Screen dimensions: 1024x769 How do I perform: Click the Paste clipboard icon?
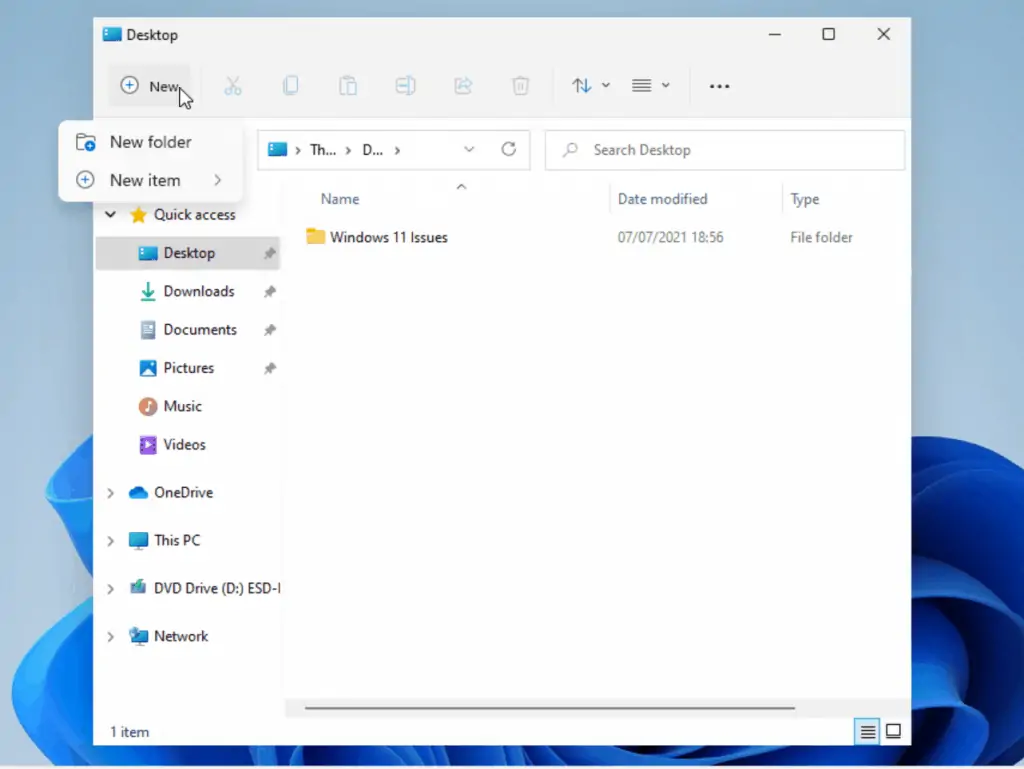tap(348, 86)
